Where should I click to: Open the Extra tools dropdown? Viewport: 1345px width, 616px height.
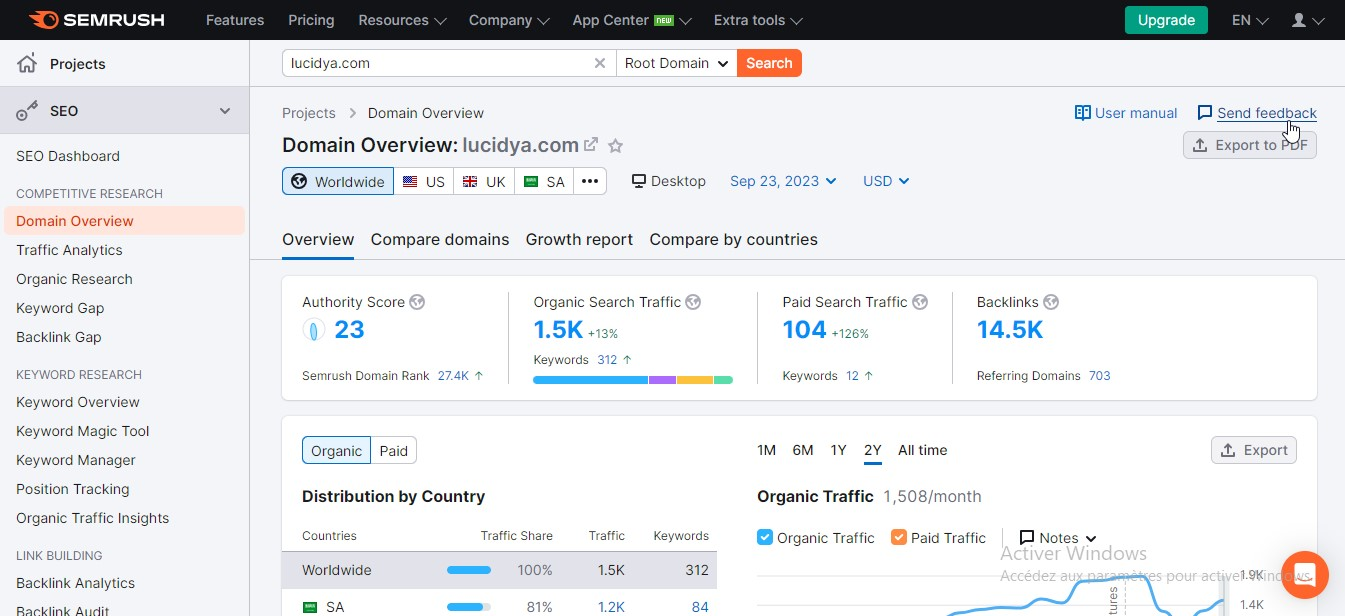(x=758, y=20)
